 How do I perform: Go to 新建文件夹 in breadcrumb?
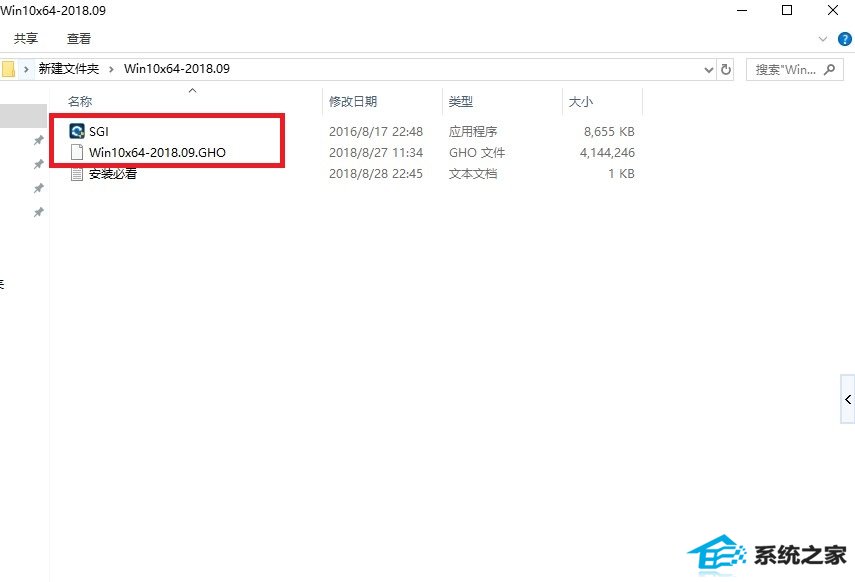(x=69, y=69)
